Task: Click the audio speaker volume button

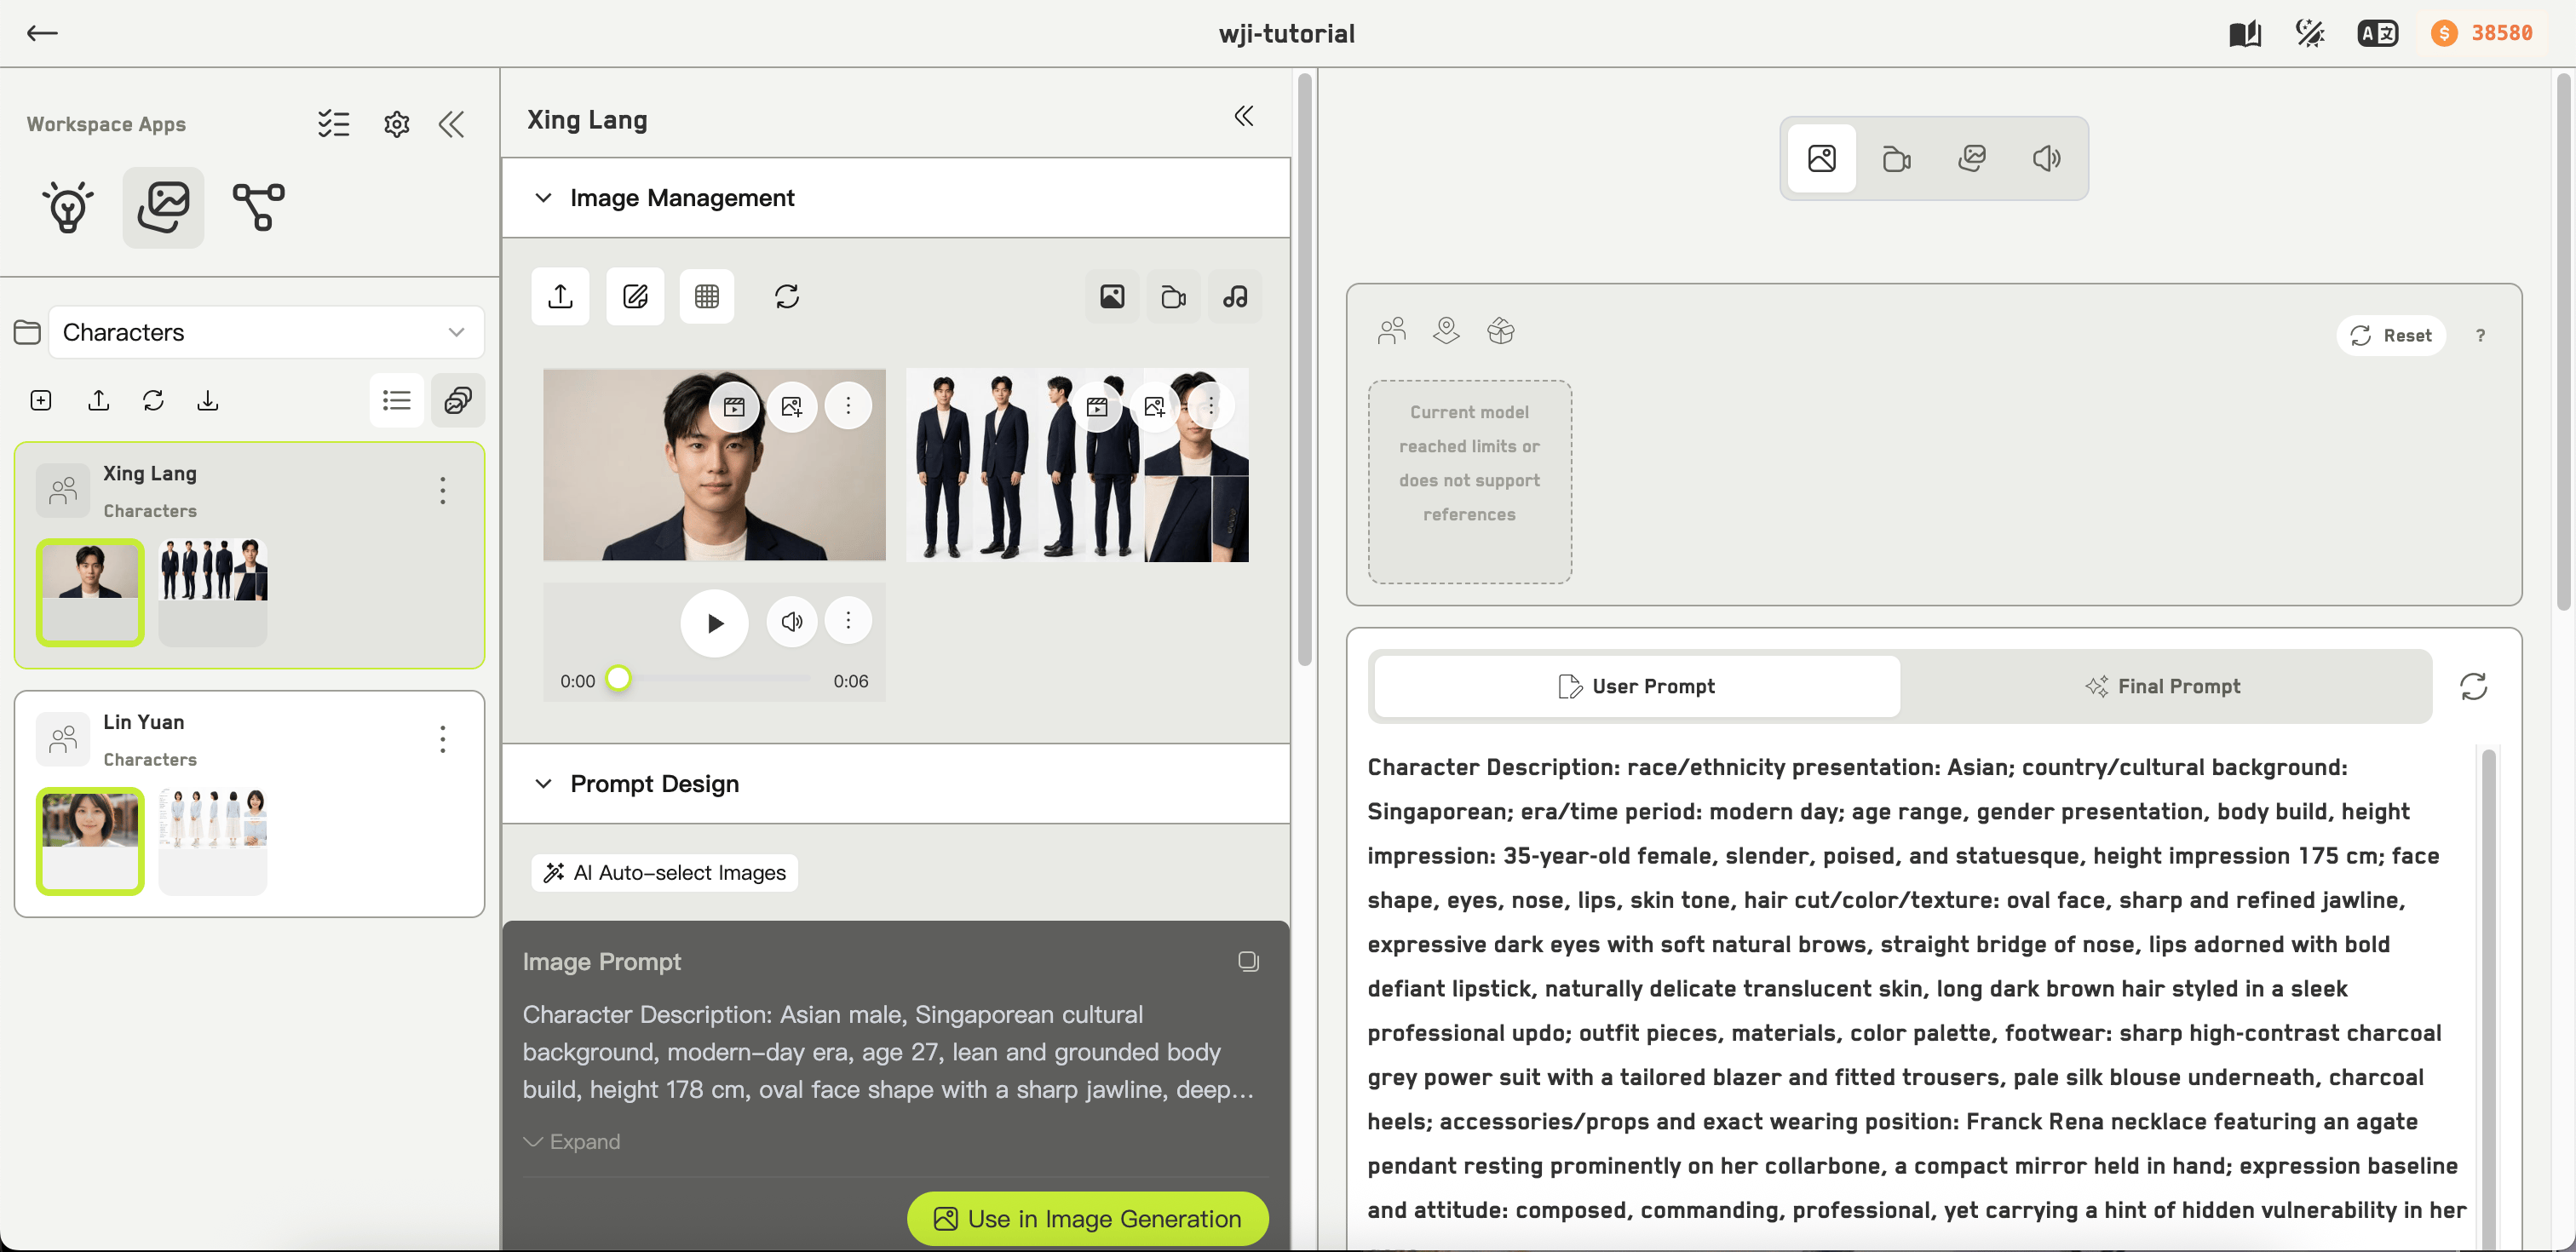Action: click(x=792, y=622)
